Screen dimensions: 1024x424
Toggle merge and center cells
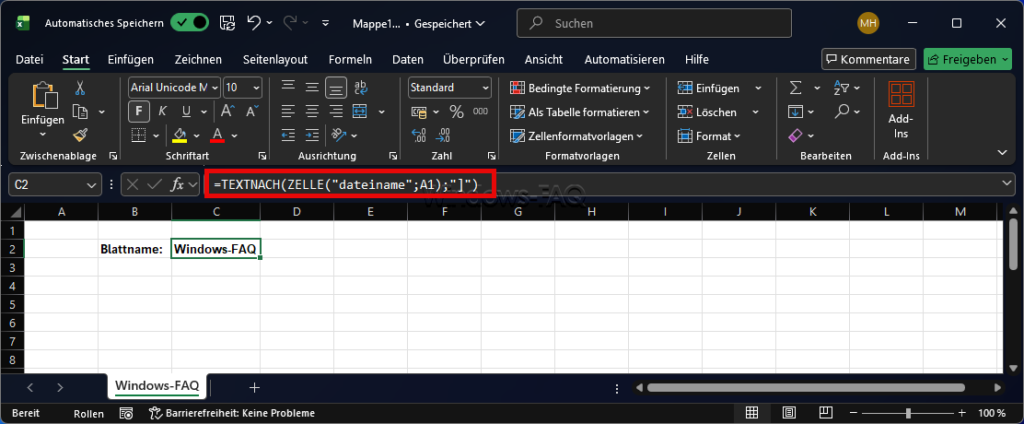tap(360, 111)
